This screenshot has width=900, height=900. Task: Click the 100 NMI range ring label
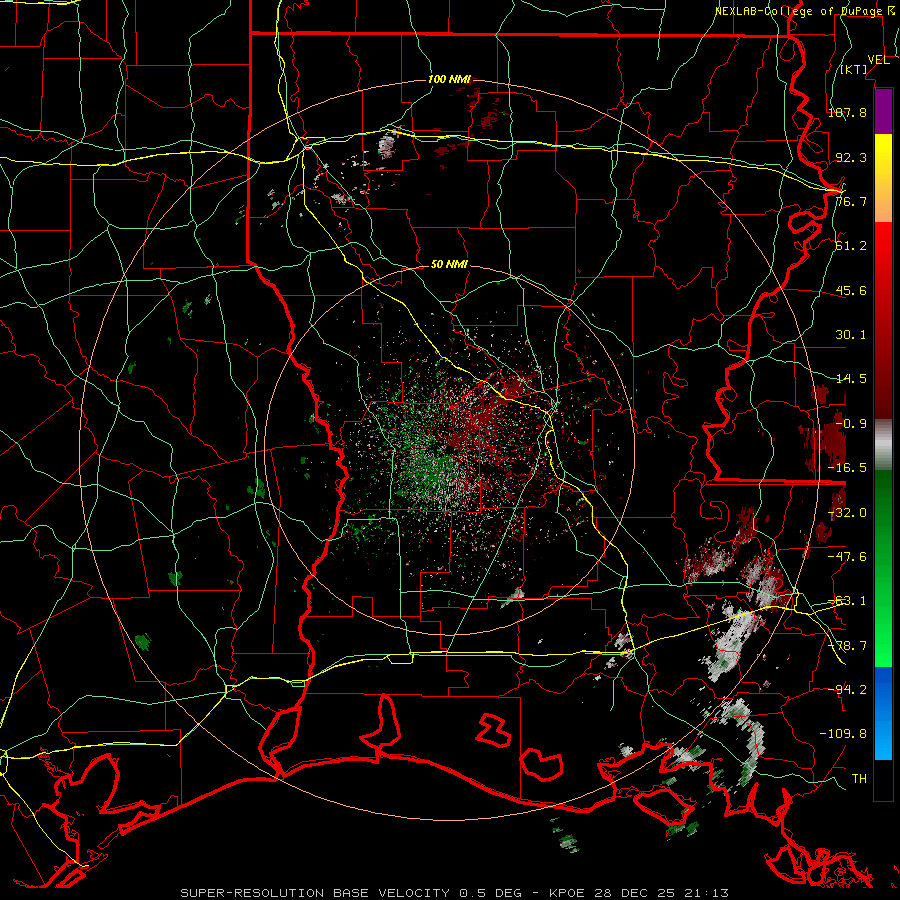449,79
